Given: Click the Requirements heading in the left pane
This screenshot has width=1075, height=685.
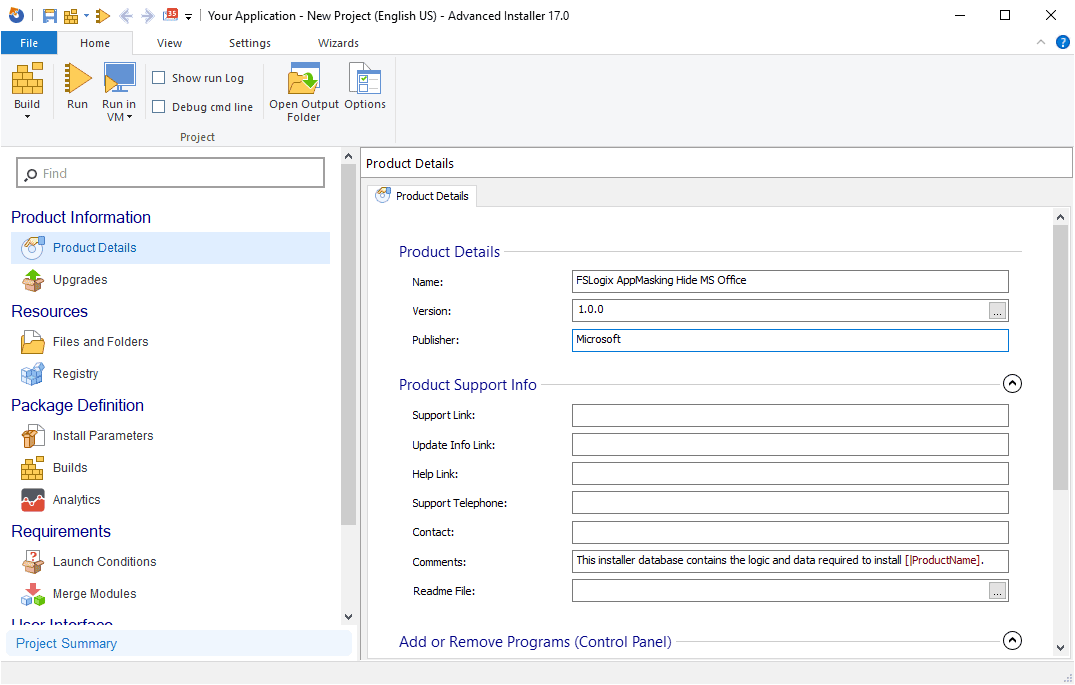Looking at the screenshot, I should click(x=61, y=531).
